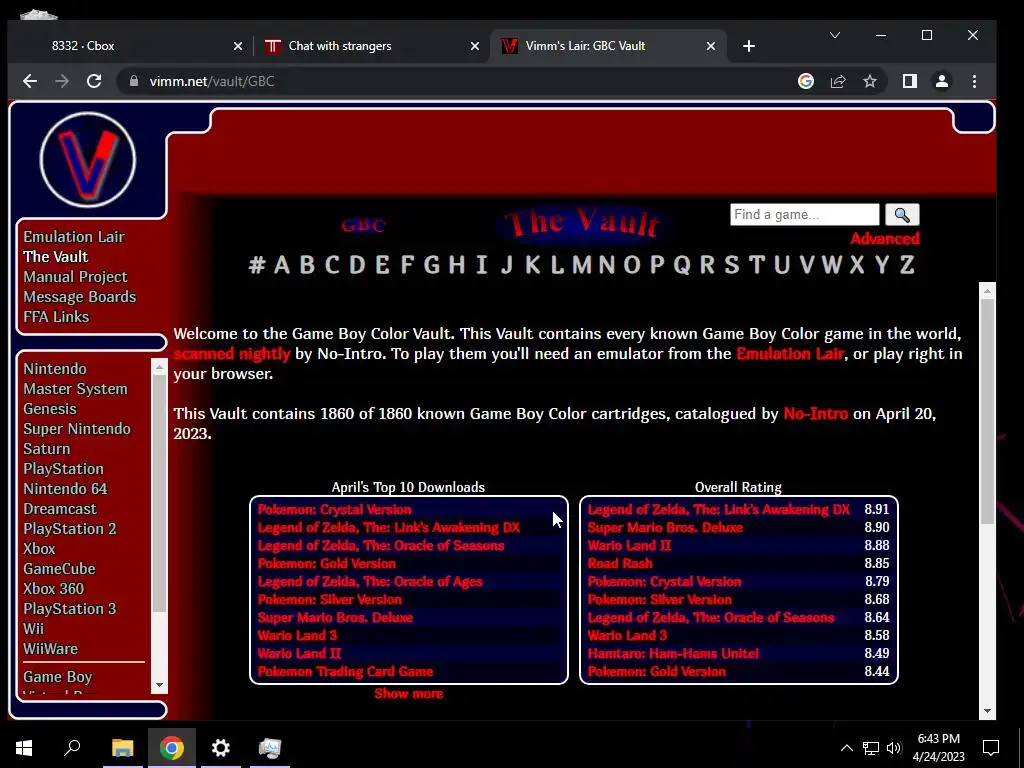Select the PlayStation 2 system link
The width and height of the screenshot is (1024, 768).
click(x=70, y=529)
